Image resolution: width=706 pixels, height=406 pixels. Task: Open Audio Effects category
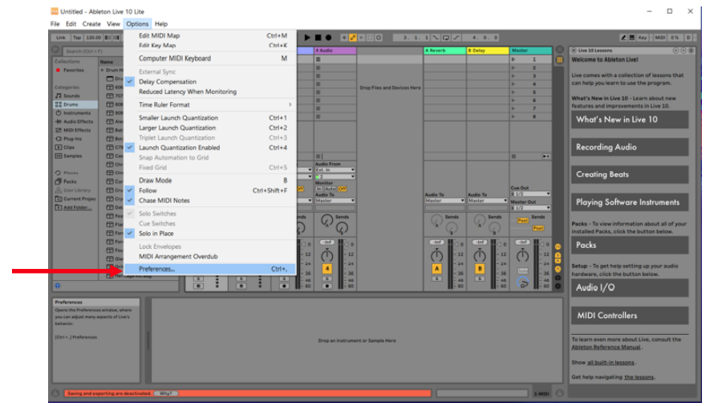pyautogui.click(x=74, y=122)
